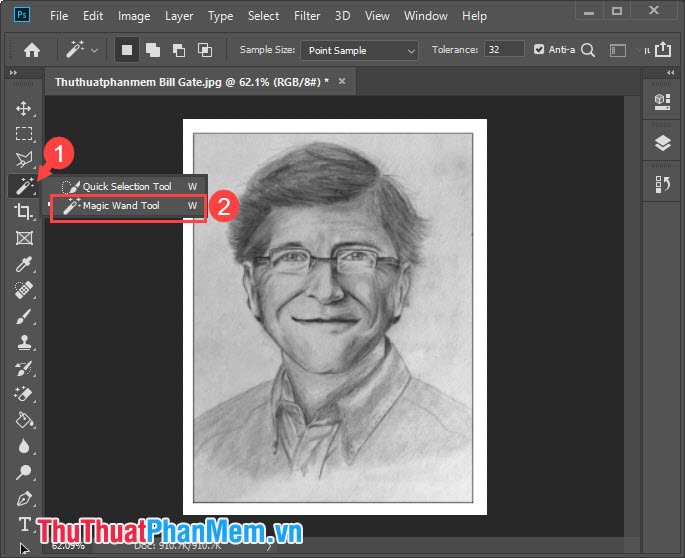Select the Crop tool
The height and width of the screenshot is (558, 685).
click(x=24, y=211)
